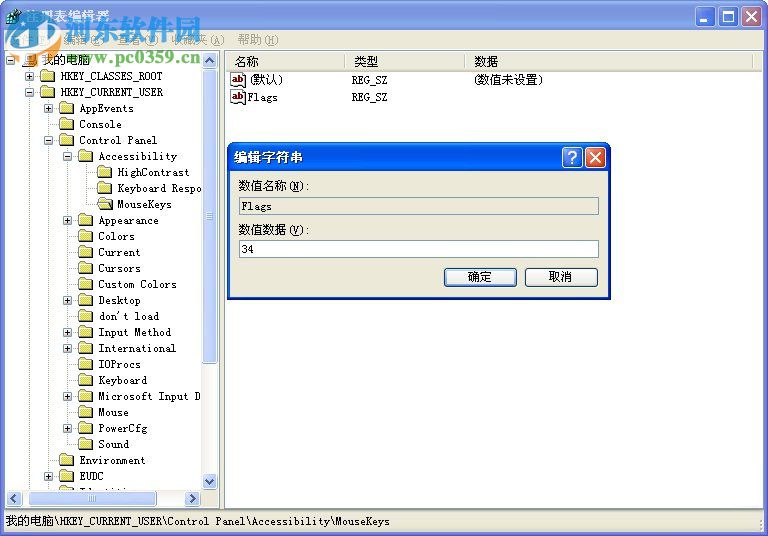Expand the Microsoft Input D node
This screenshot has width=768, height=536.
[68, 396]
